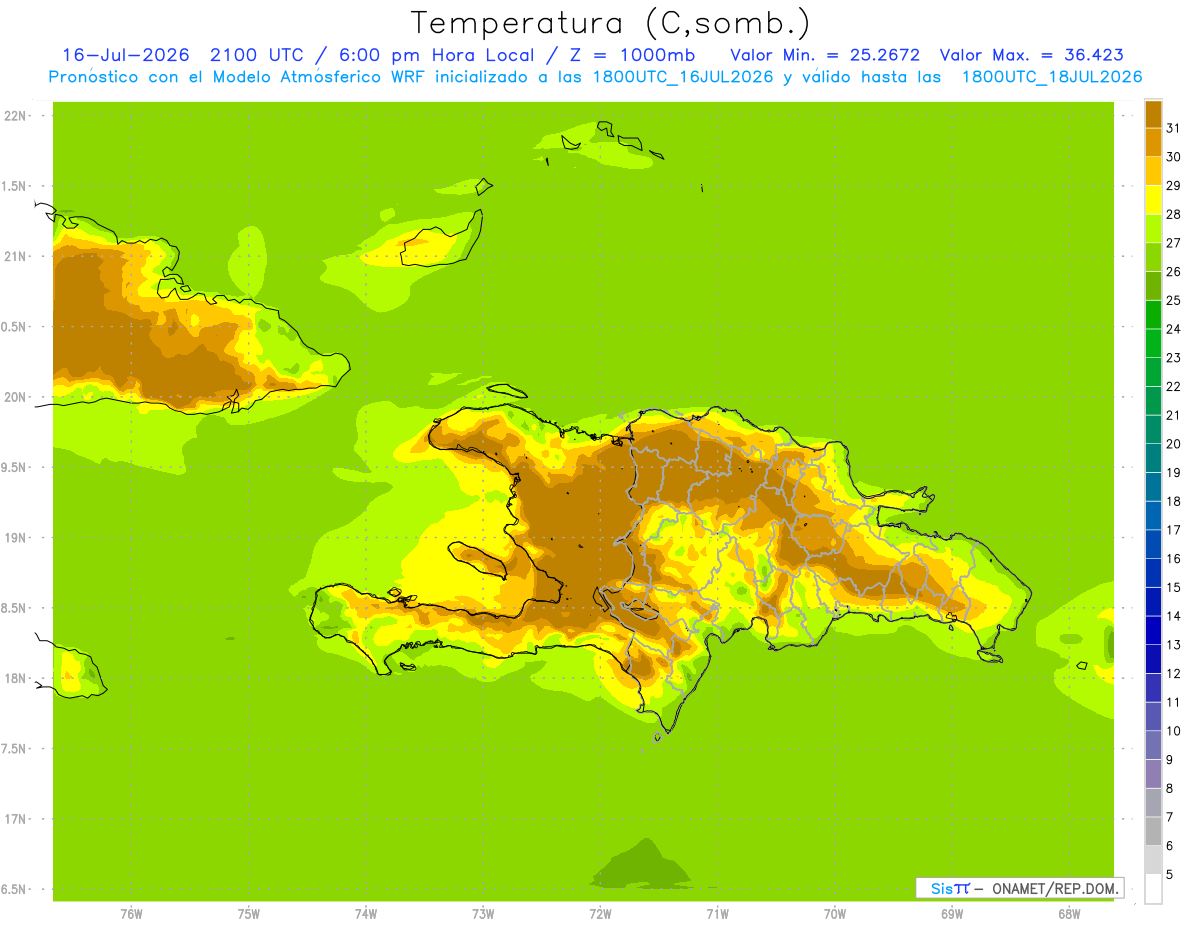Pick the purple swatch between 8 and 9
1200x927 pixels.
click(x=1153, y=774)
